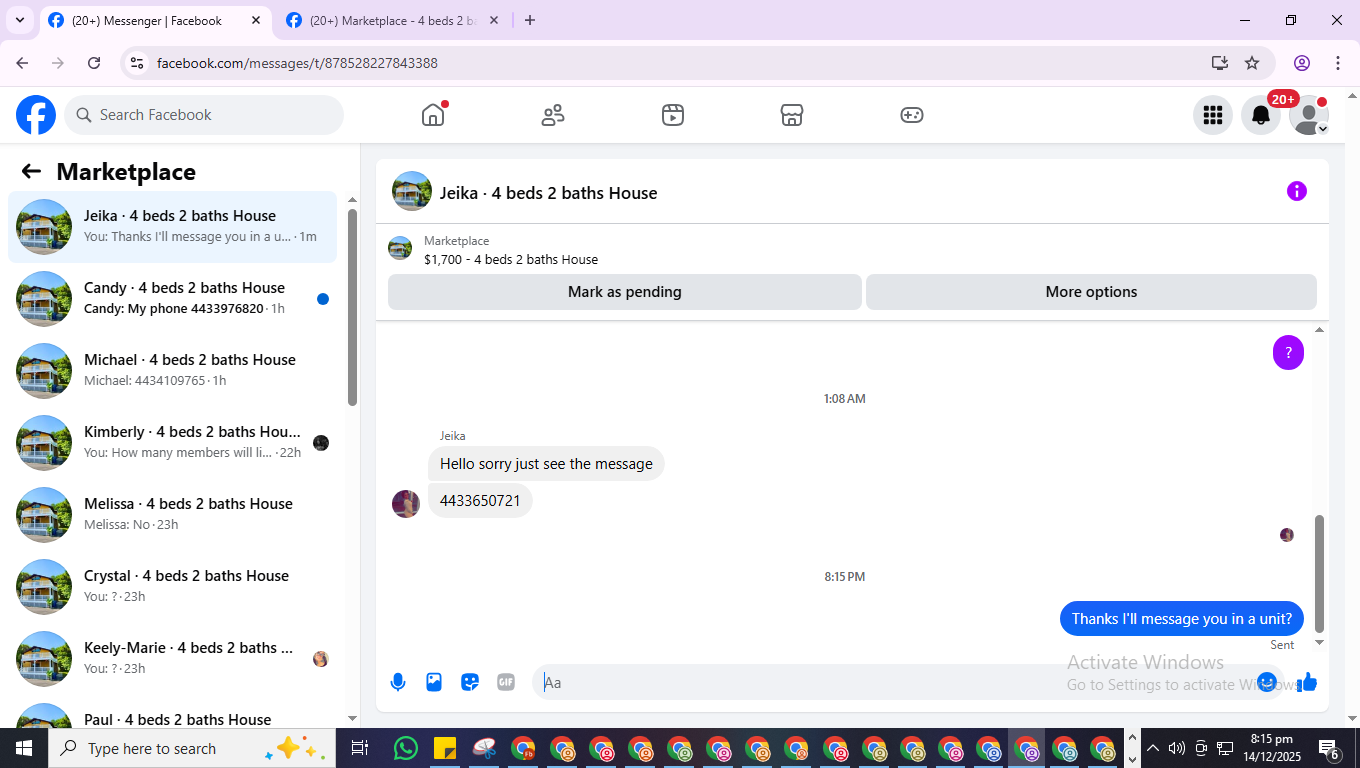
Task: Click the conversation list scrollbar
Action: point(352,306)
